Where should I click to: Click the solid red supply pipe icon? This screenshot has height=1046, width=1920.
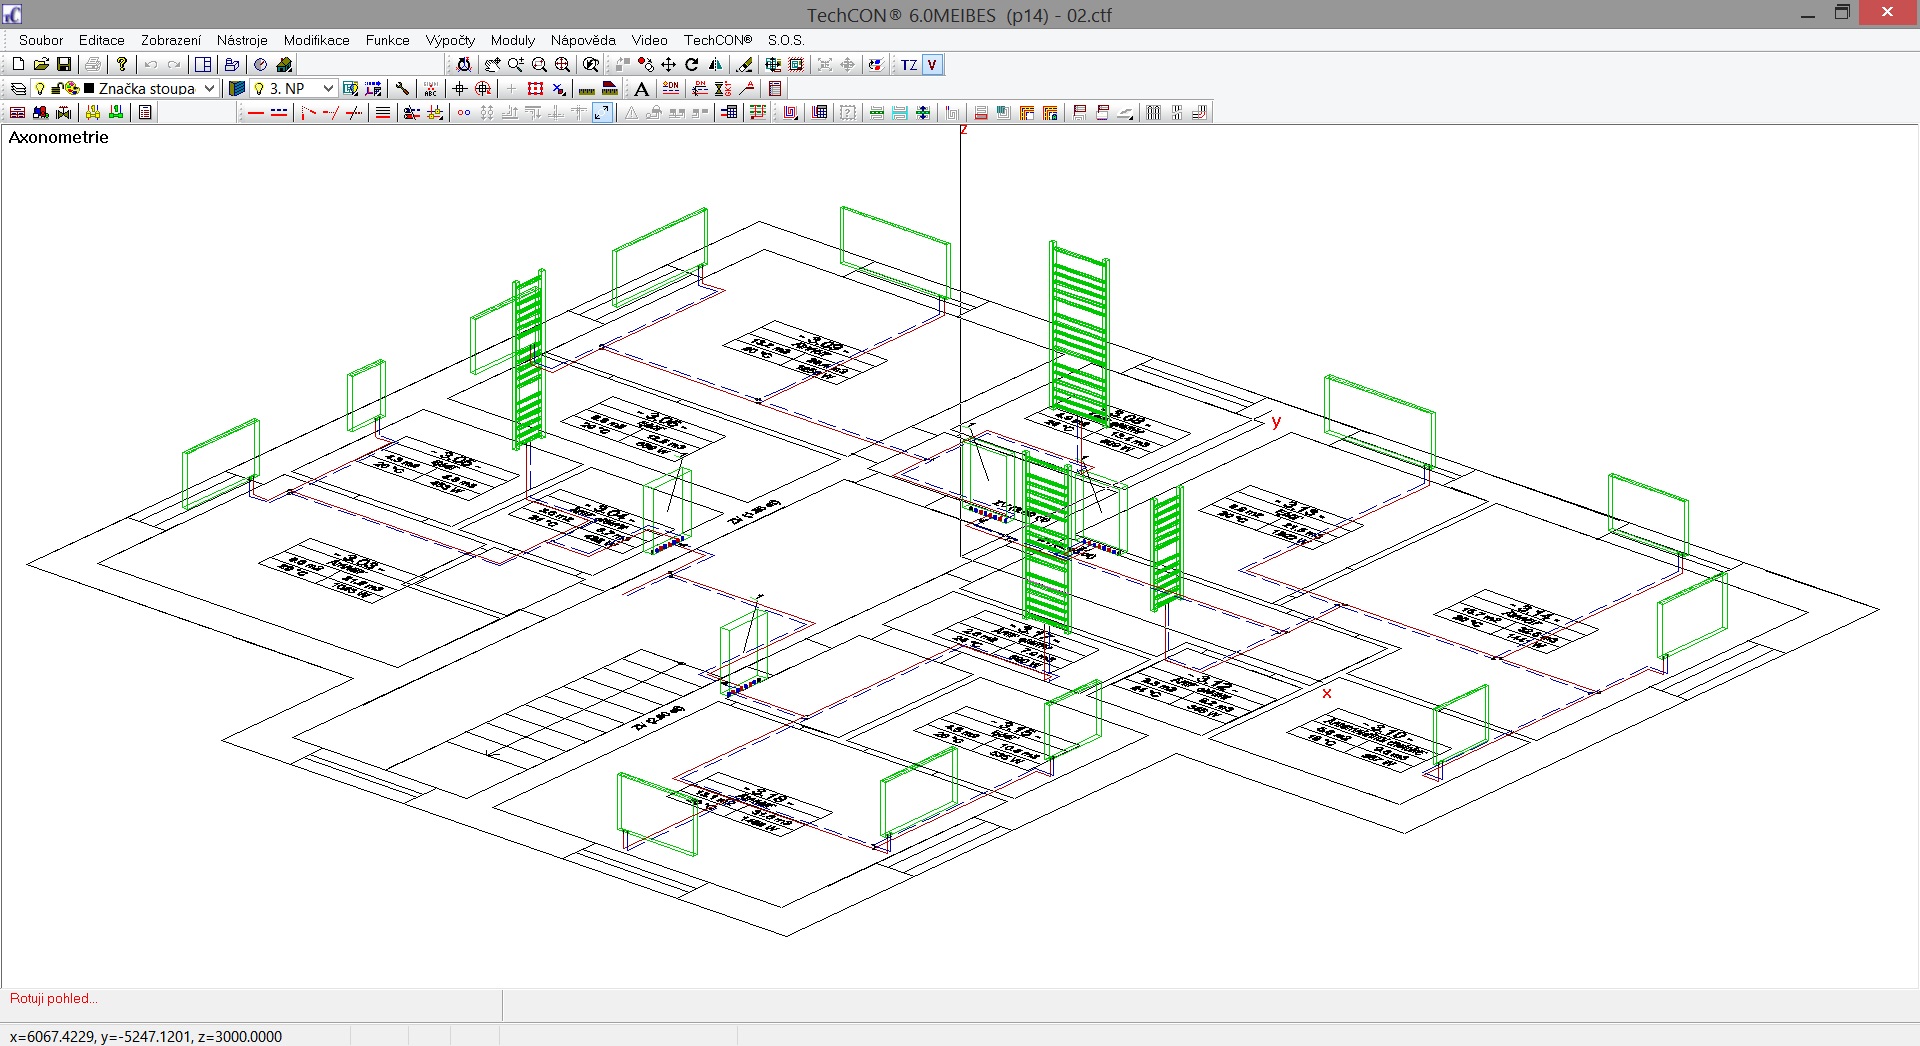[x=256, y=113]
